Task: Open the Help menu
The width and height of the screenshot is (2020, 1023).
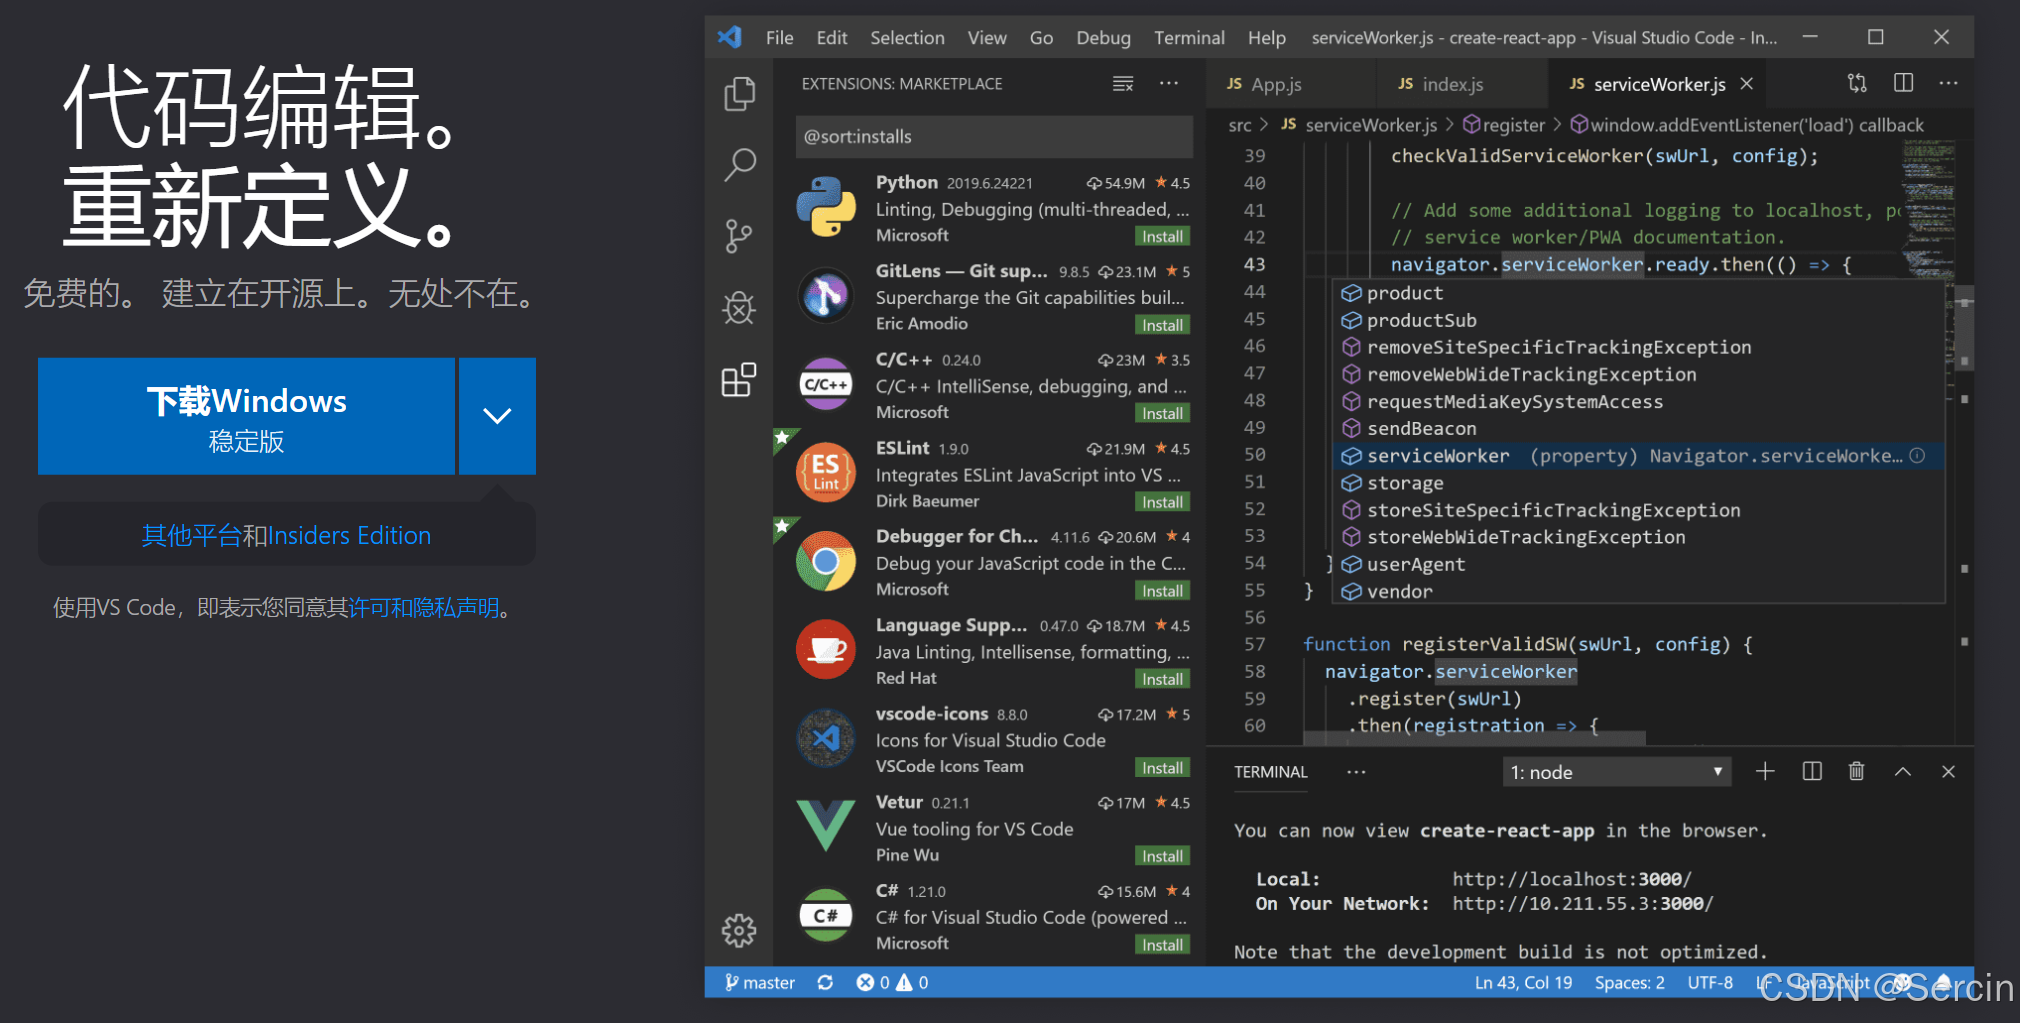Action: pyautogui.click(x=1266, y=38)
